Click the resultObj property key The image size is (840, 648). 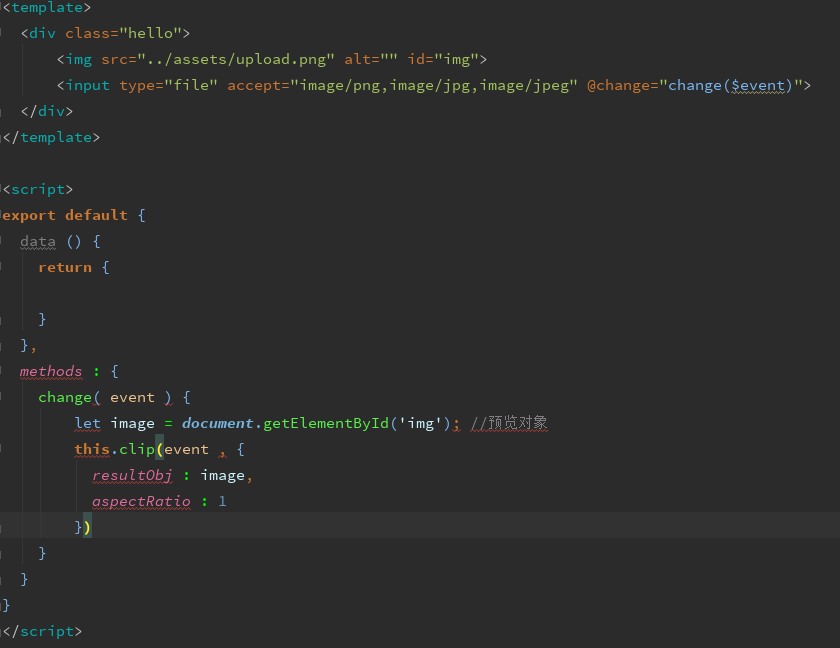132,476
